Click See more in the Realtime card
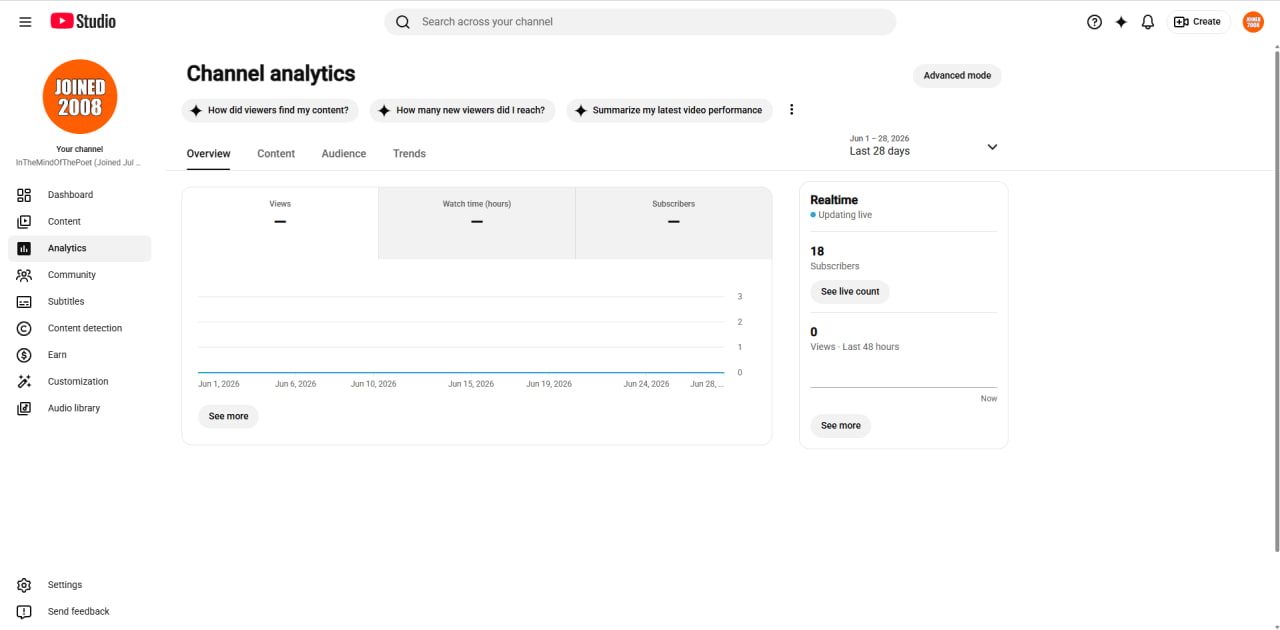 (x=841, y=426)
